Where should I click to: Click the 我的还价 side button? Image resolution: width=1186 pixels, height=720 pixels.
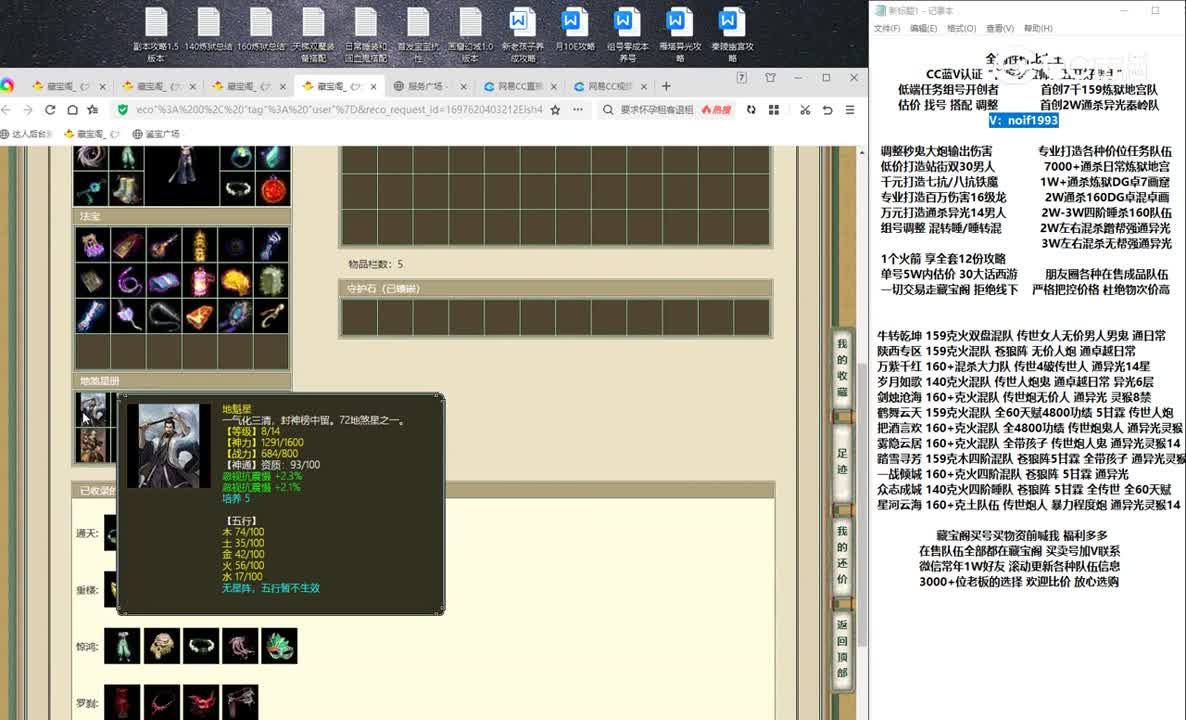pos(843,554)
